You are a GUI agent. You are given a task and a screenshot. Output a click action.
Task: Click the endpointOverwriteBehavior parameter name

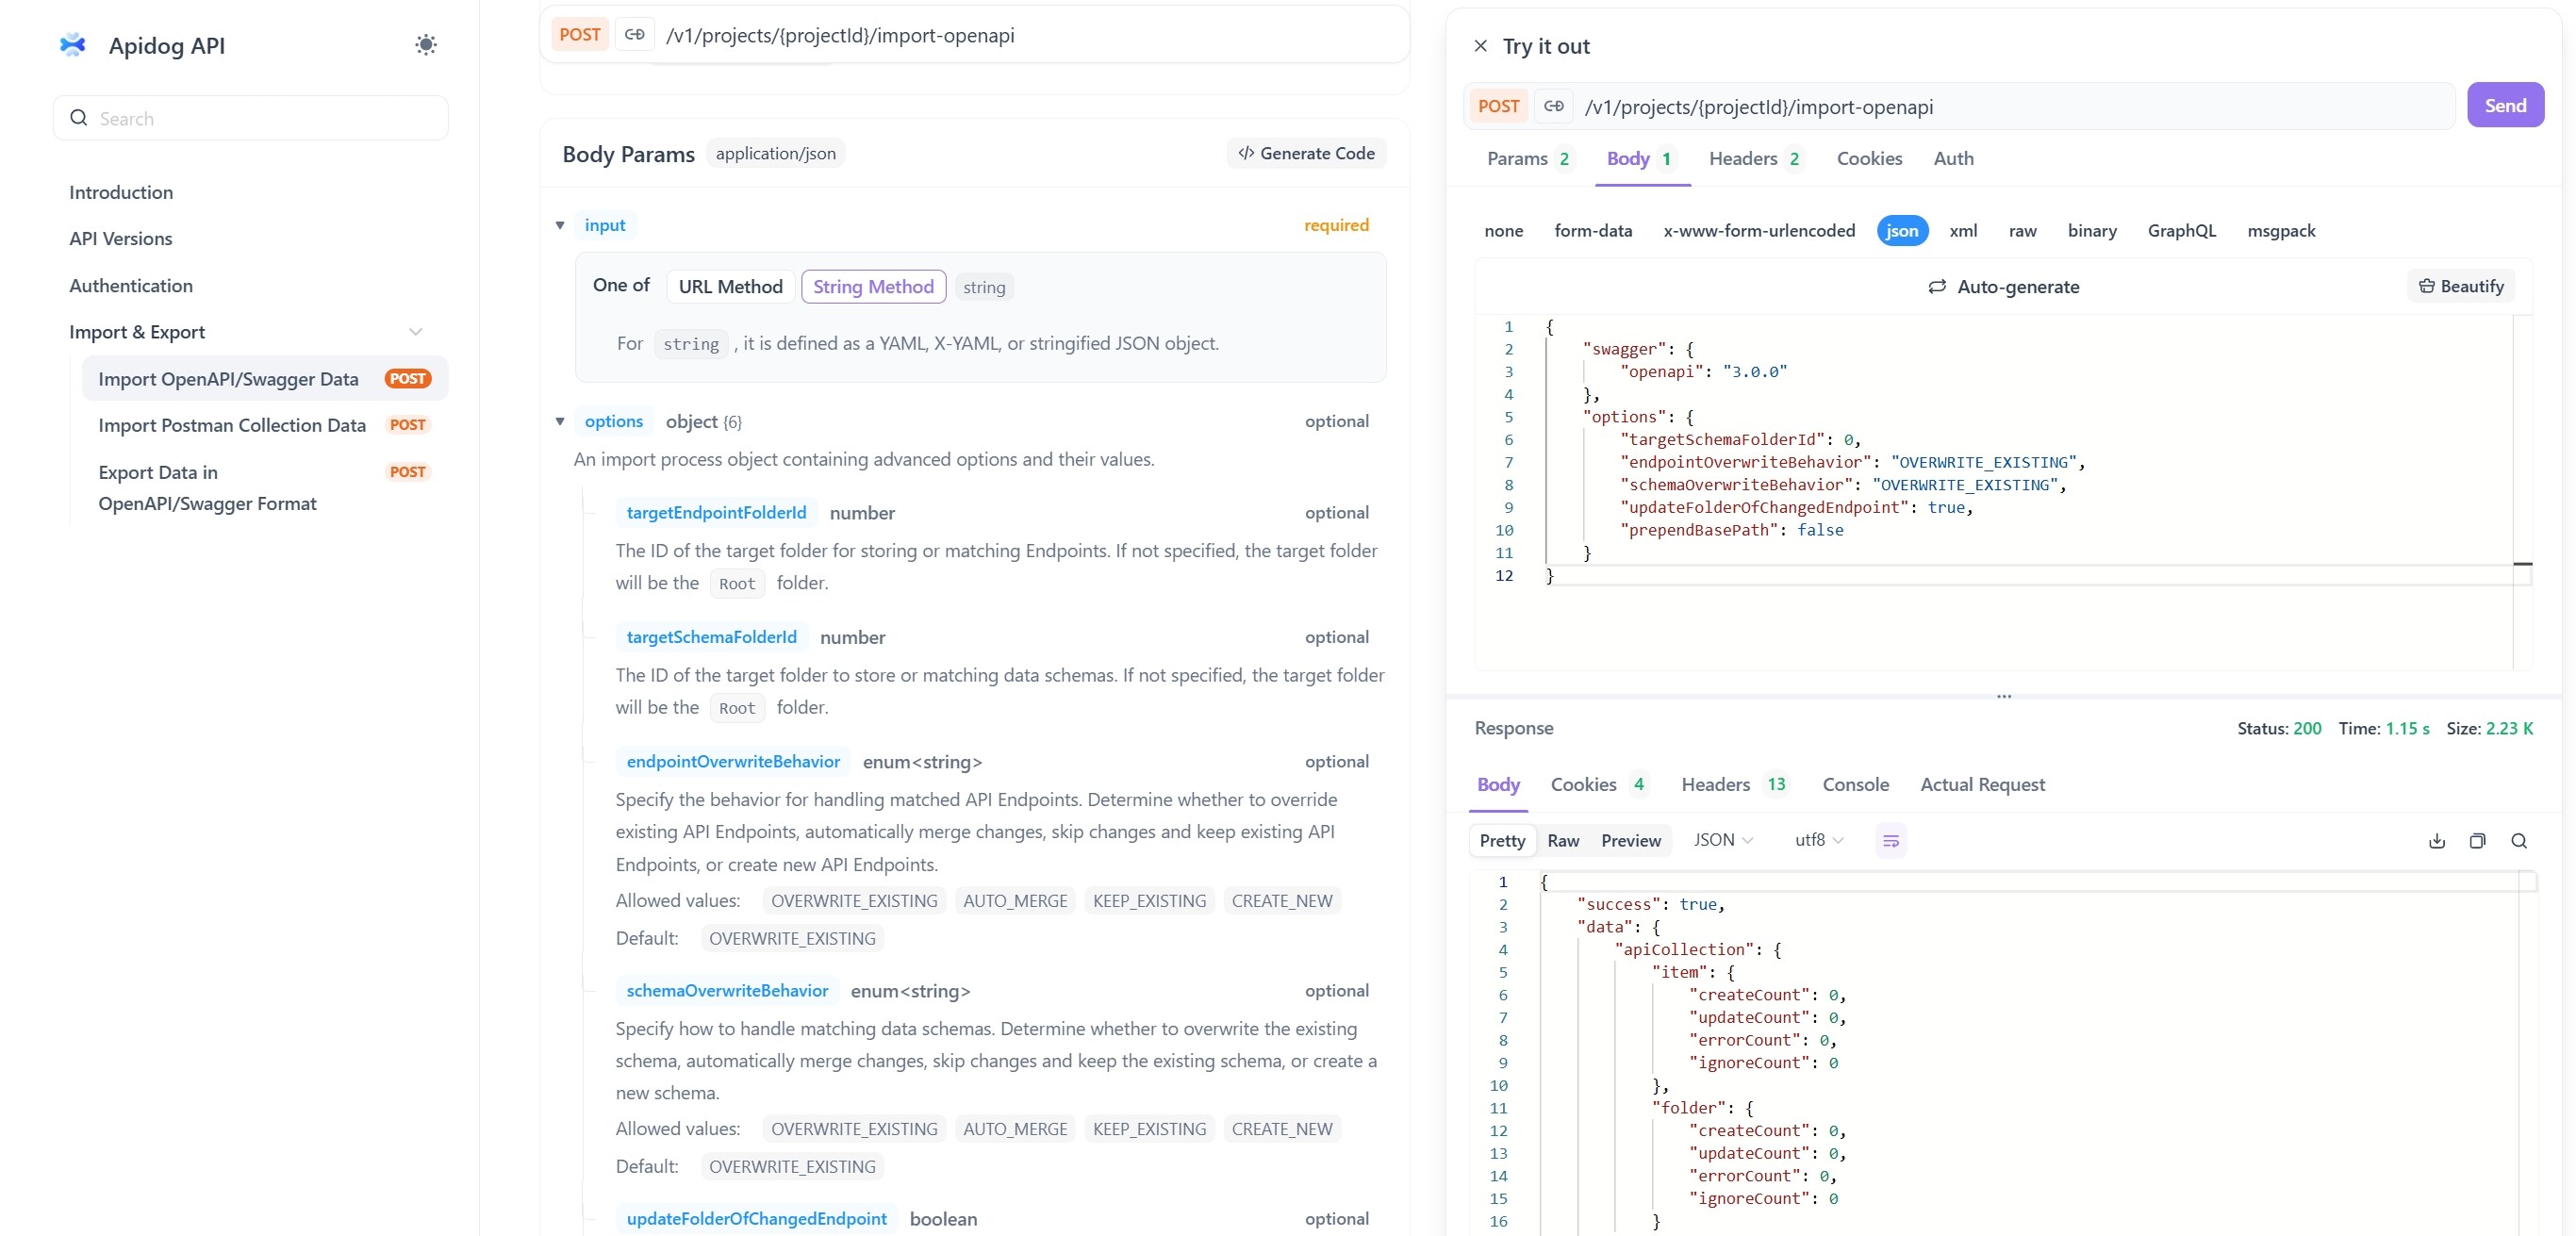click(x=733, y=762)
